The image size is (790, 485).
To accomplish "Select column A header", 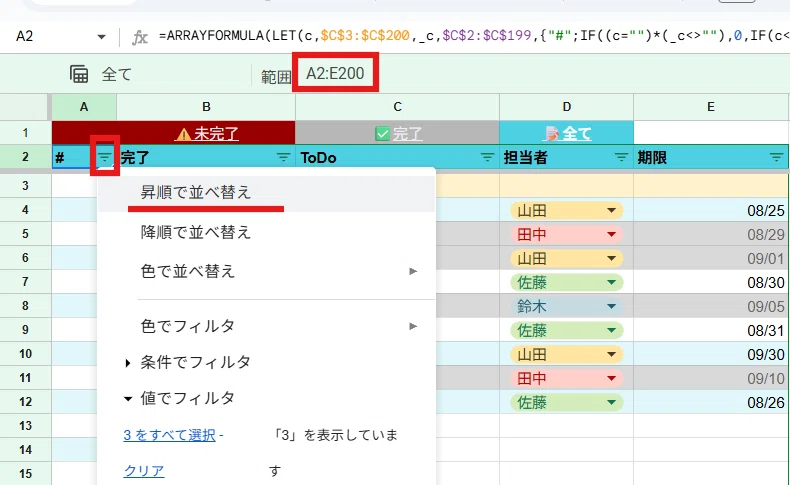I will [x=84, y=107].
